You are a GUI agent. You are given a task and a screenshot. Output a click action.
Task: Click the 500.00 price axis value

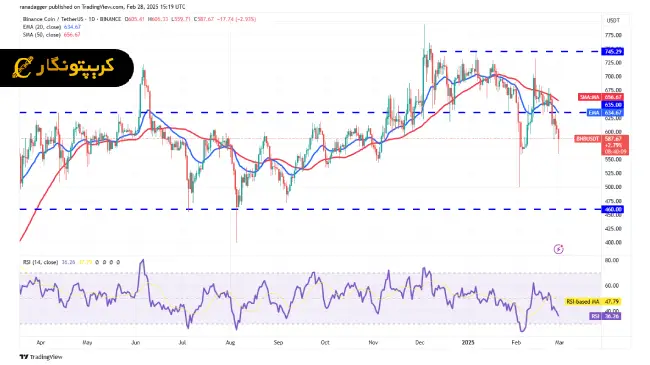[613, 187]
